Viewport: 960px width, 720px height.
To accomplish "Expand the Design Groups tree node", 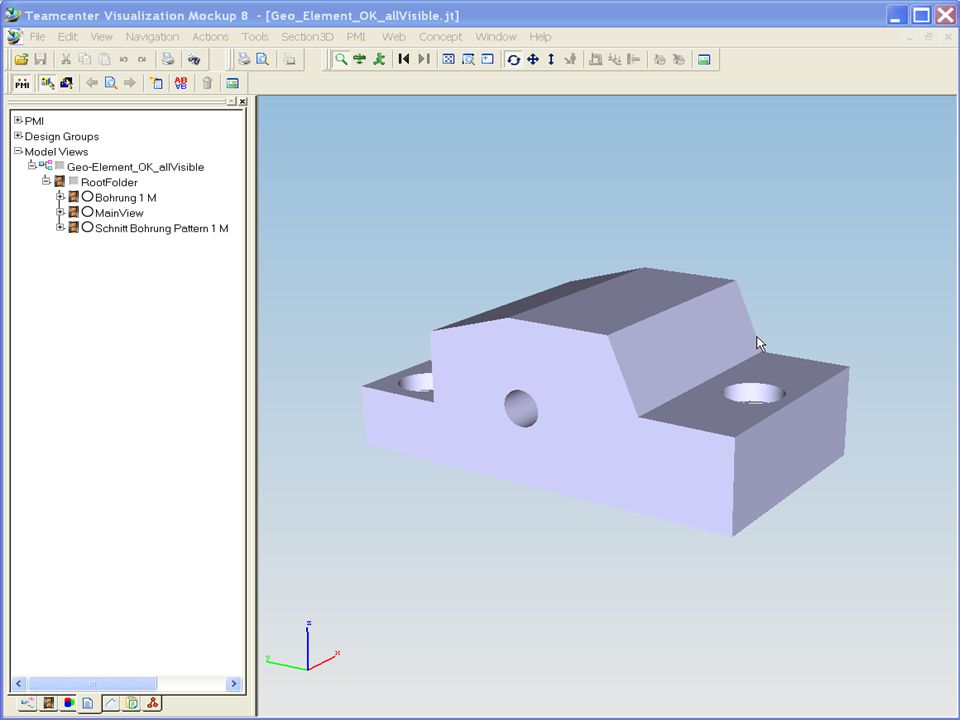I will click(18, 135).
